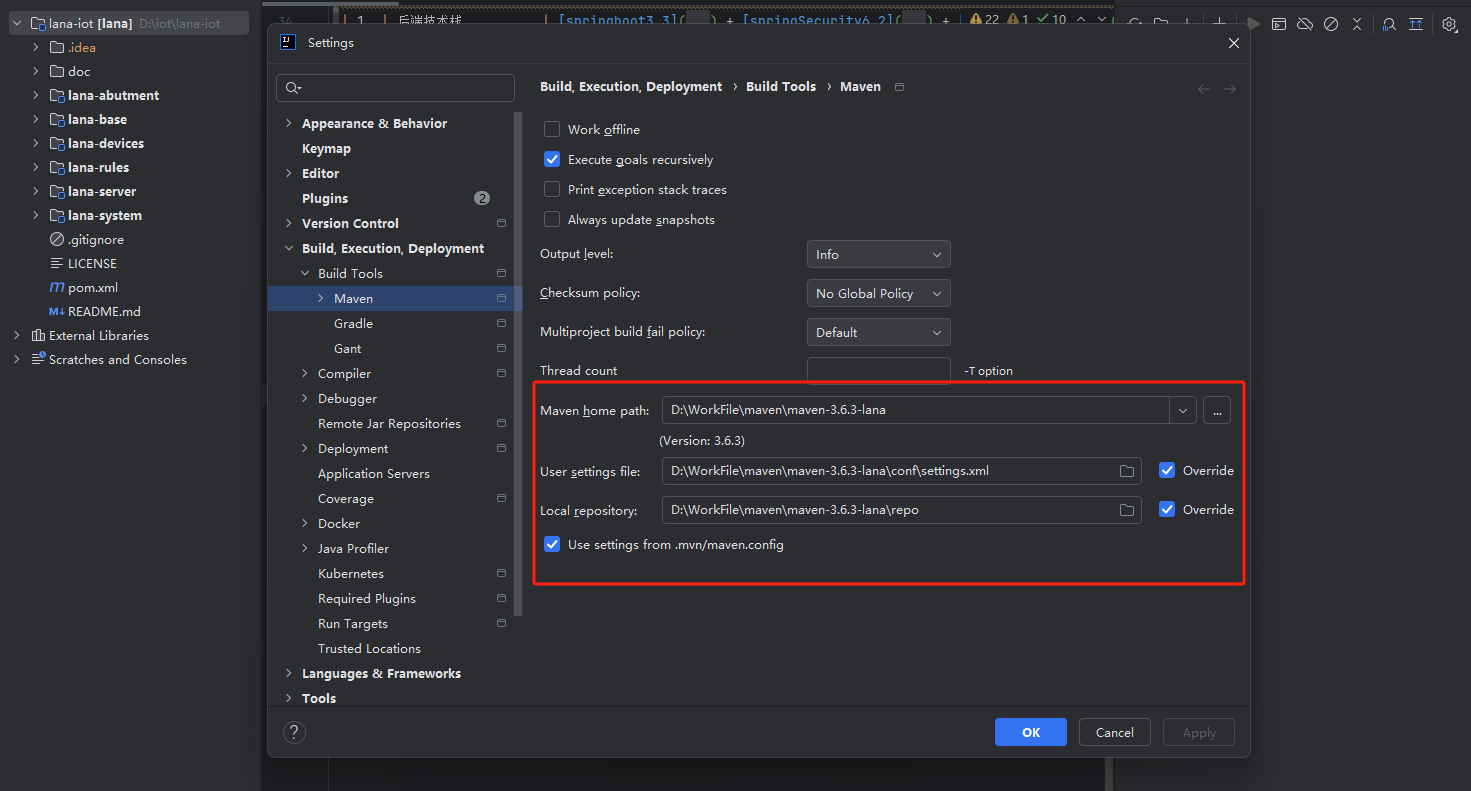
Task: Click the Toggle Skip Tests mode icon
Action: click(x=1331, y=24)
